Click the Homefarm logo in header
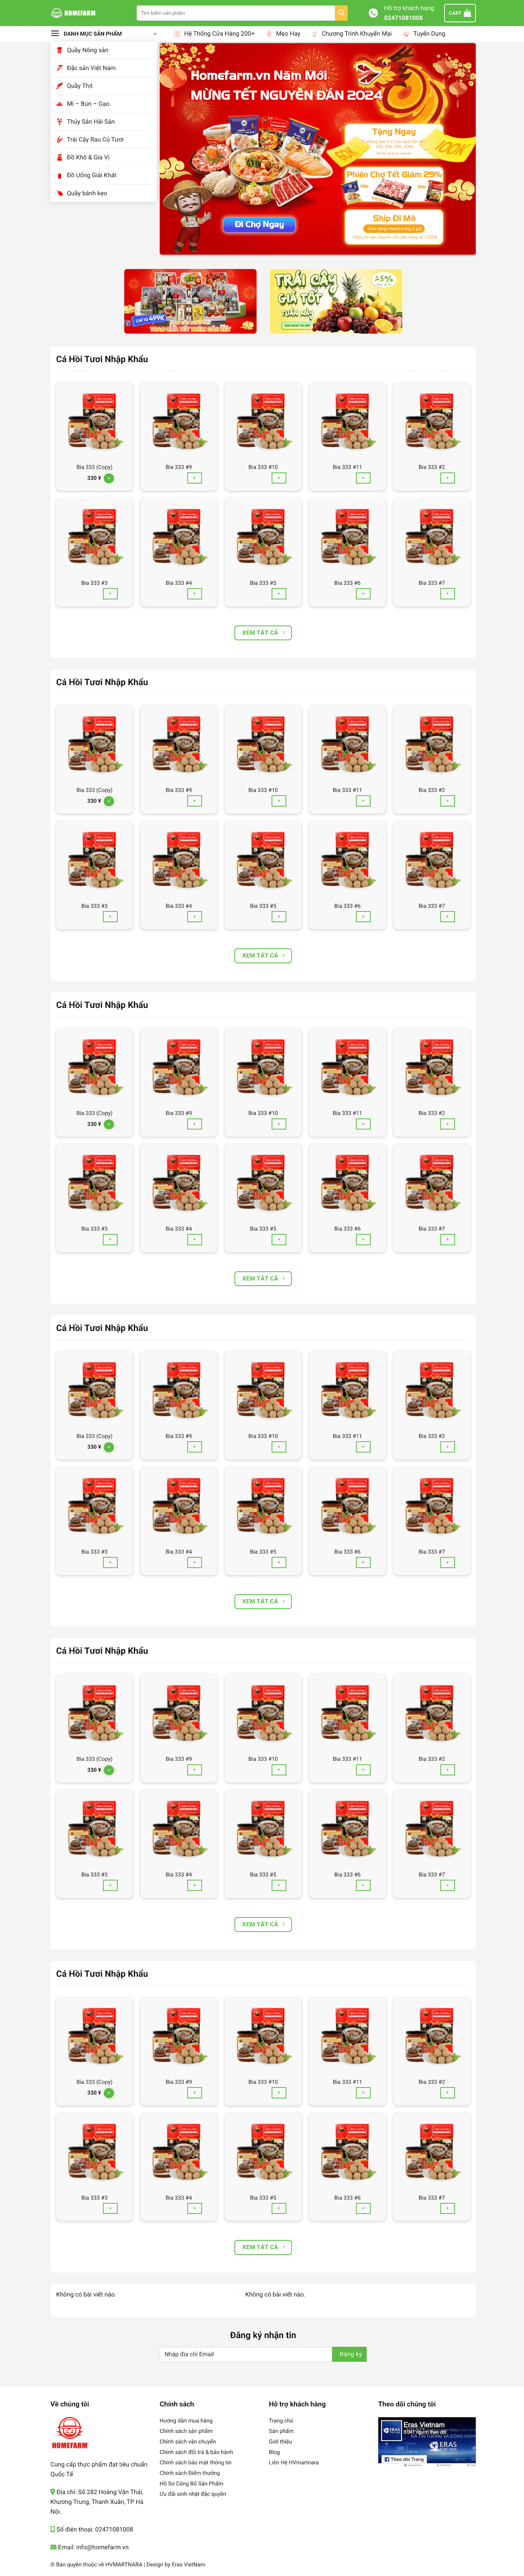Viewport: 524px width, 2576px height. [74, 13]
